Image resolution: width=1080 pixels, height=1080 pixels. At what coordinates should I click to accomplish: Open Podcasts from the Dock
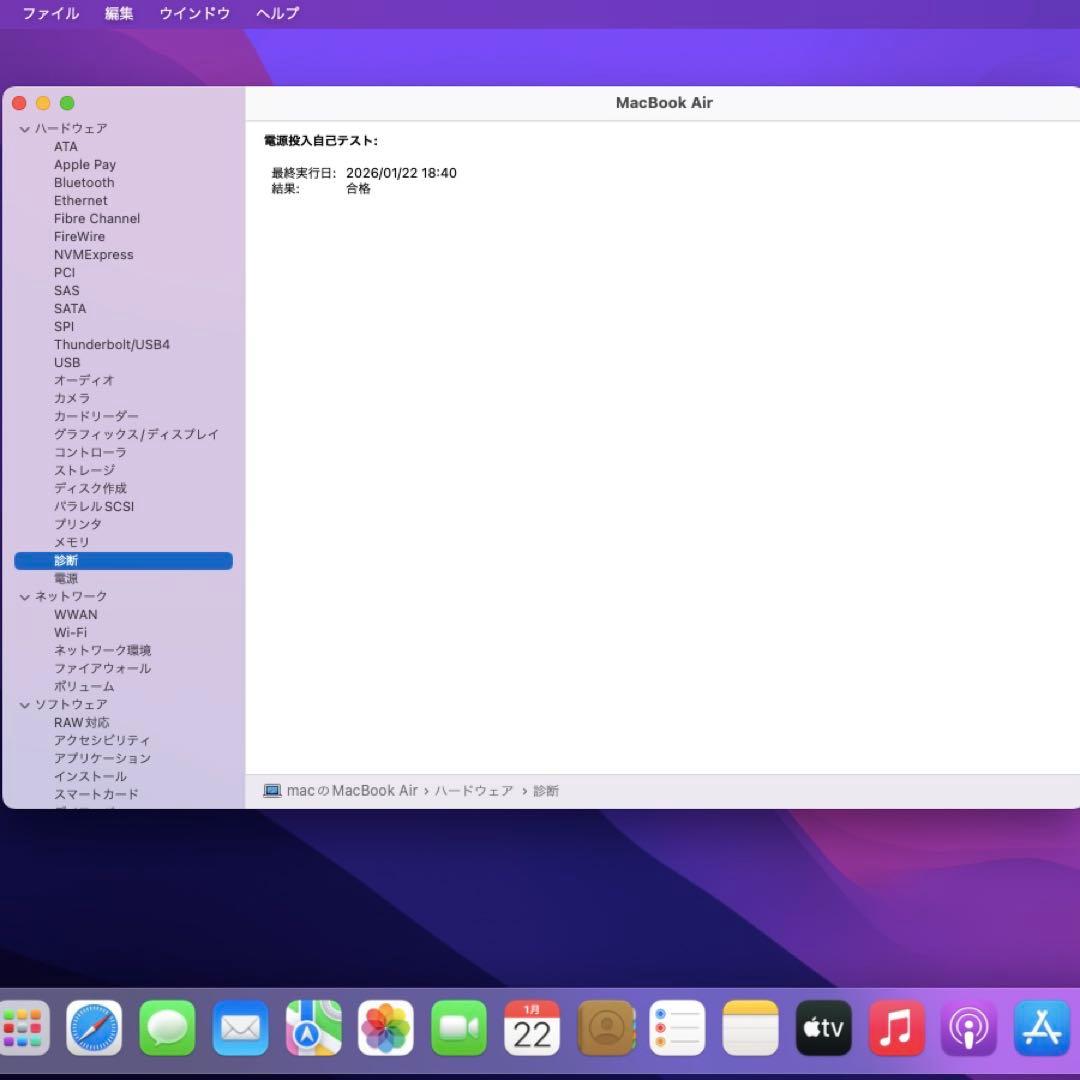[x=968, y=1027]
